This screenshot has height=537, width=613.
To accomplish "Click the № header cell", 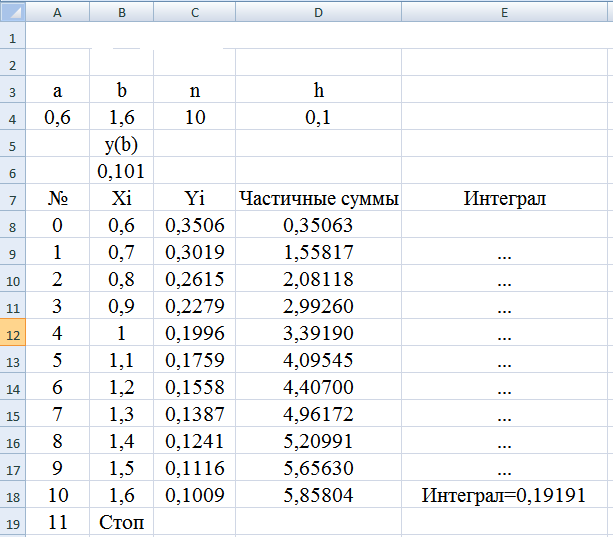I will pos(57,197).
